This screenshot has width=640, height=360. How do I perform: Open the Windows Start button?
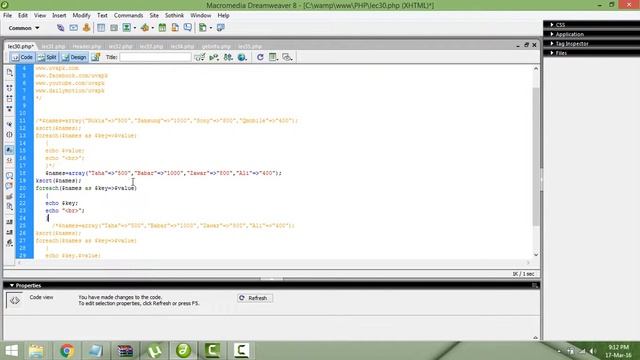(11, 351)
